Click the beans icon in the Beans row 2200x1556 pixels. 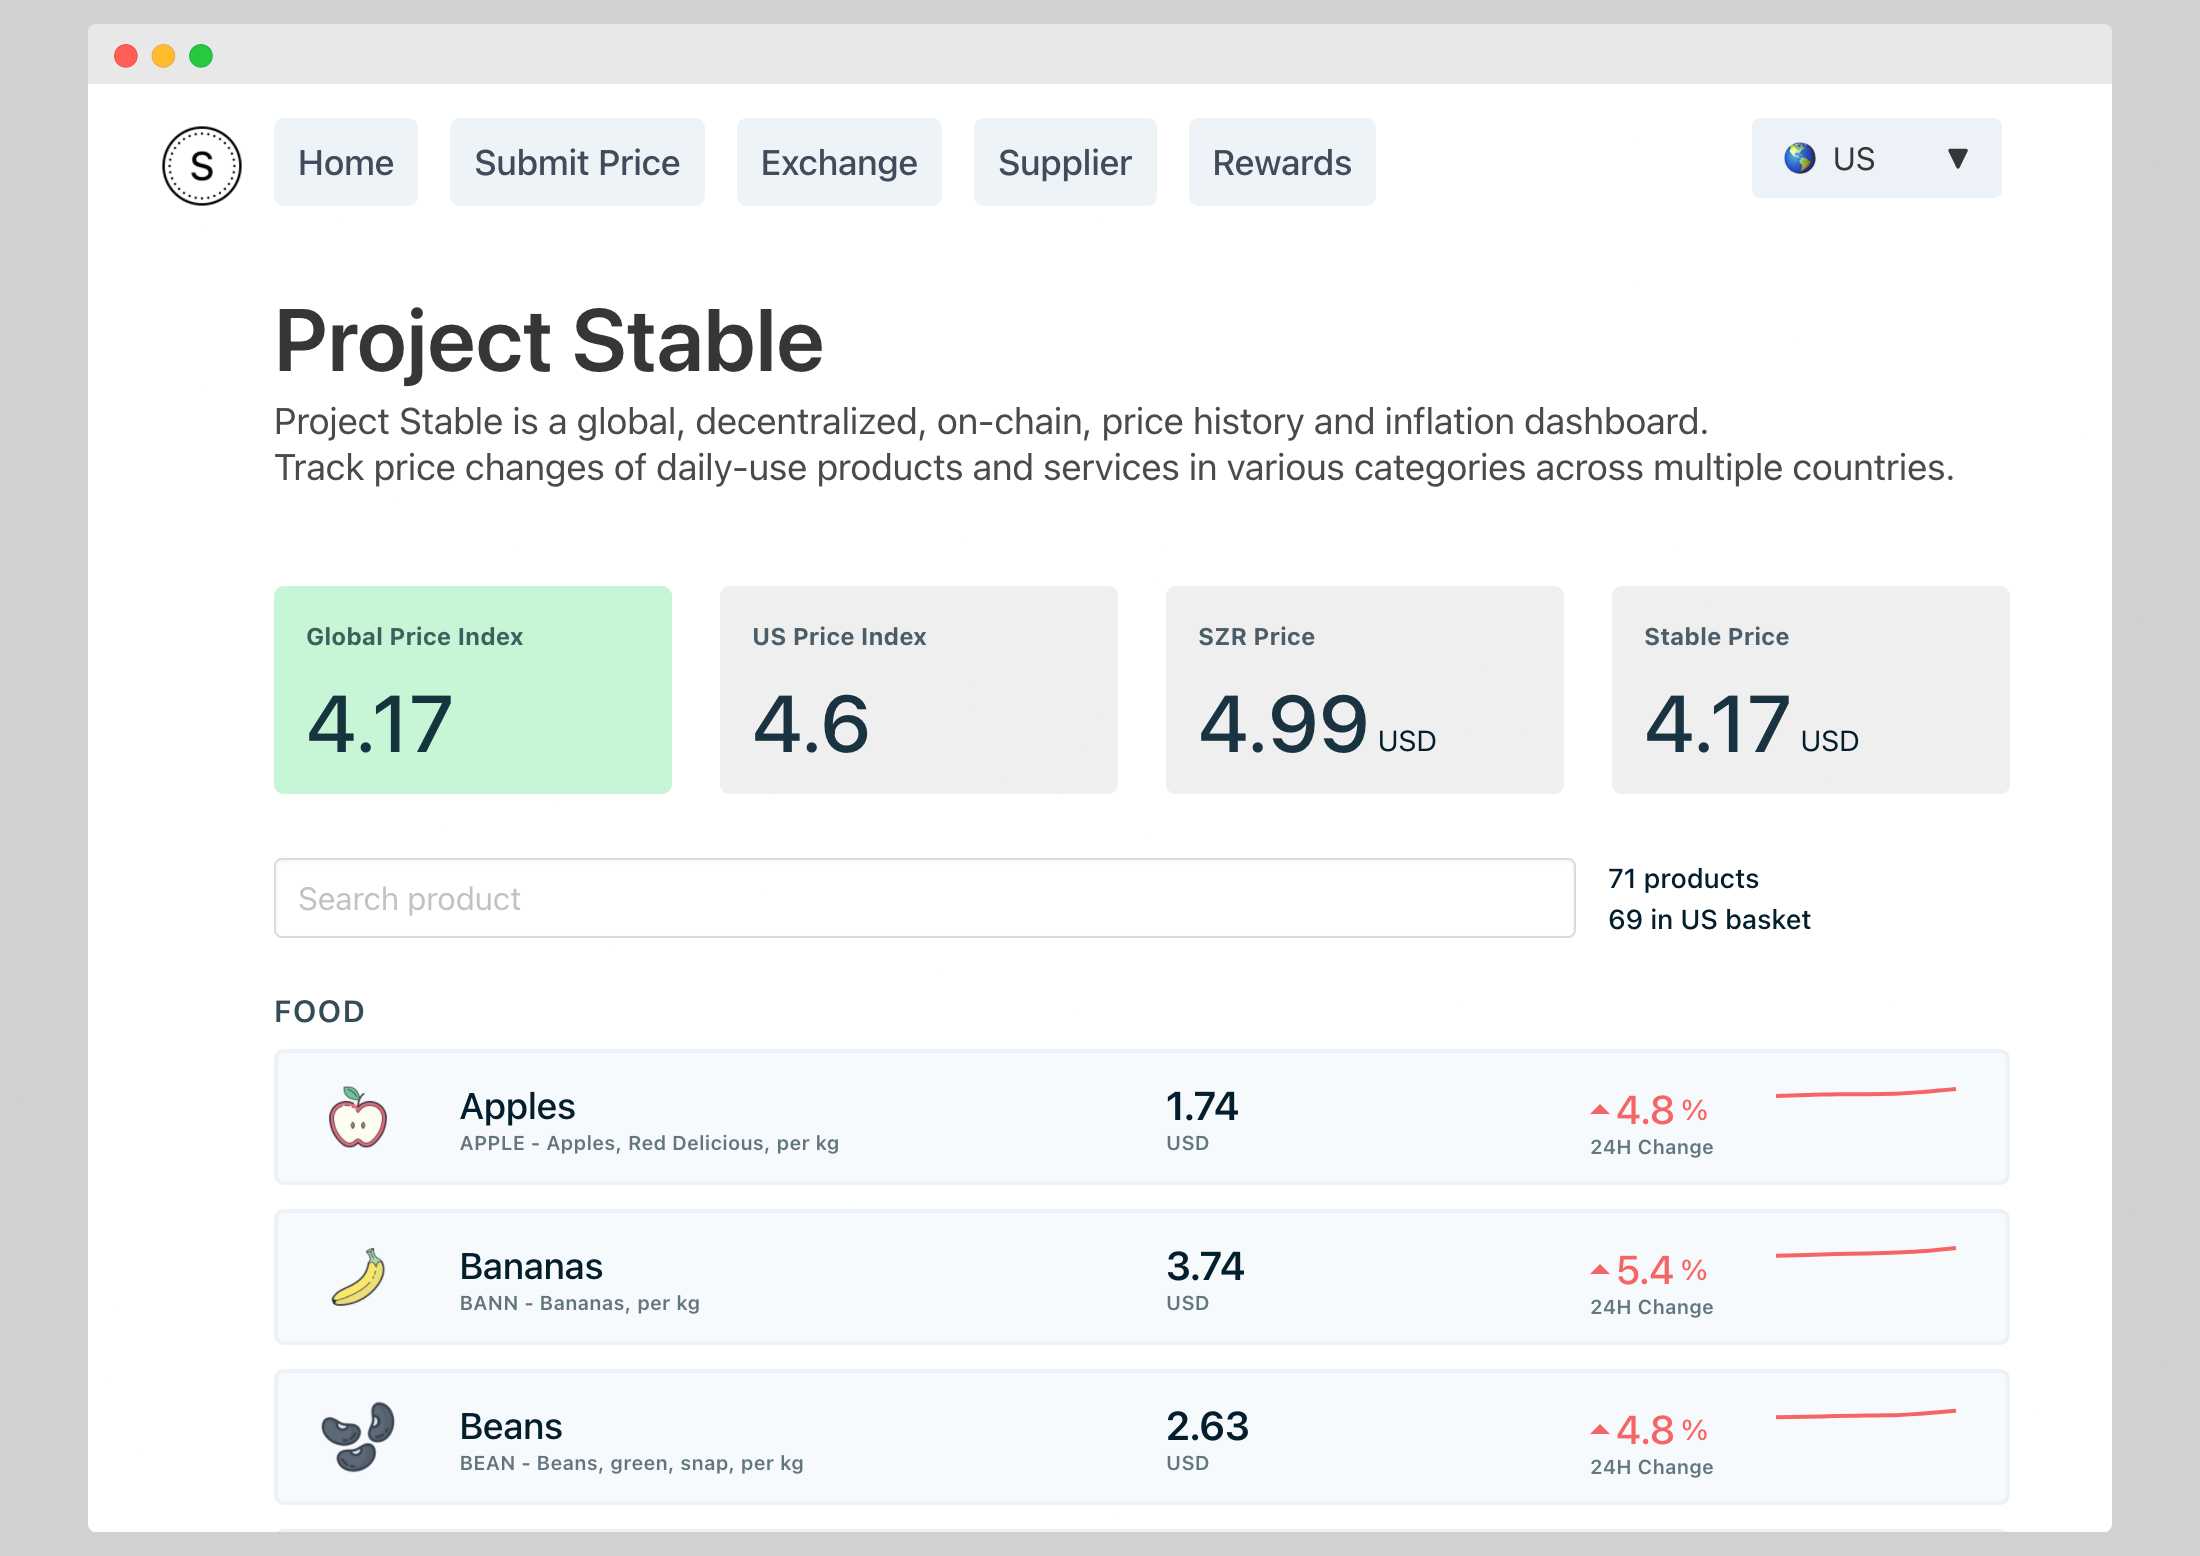[358, 1437]
